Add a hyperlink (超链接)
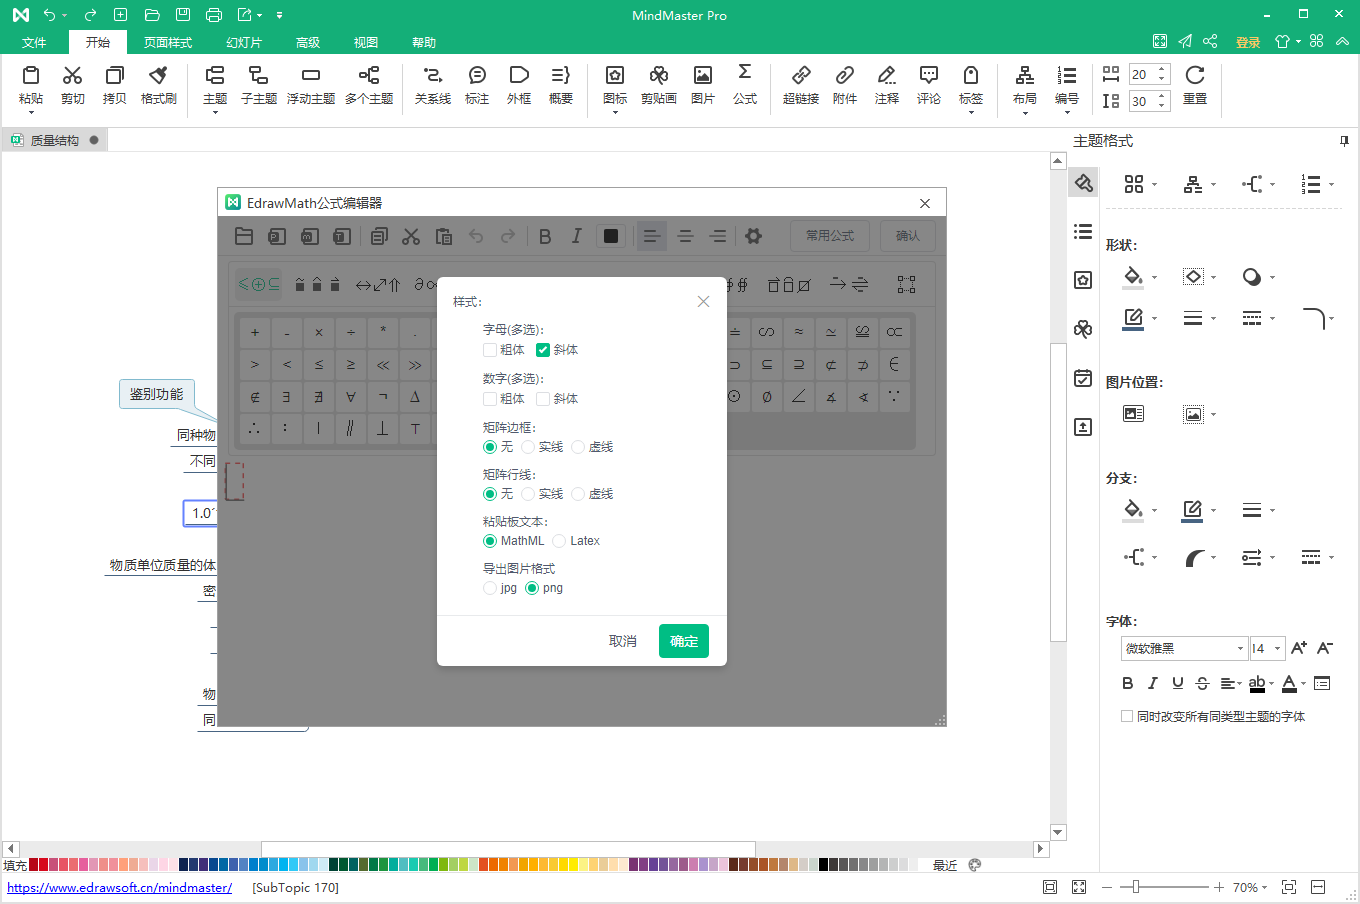 pyautogui.click(x=801, y=84)
